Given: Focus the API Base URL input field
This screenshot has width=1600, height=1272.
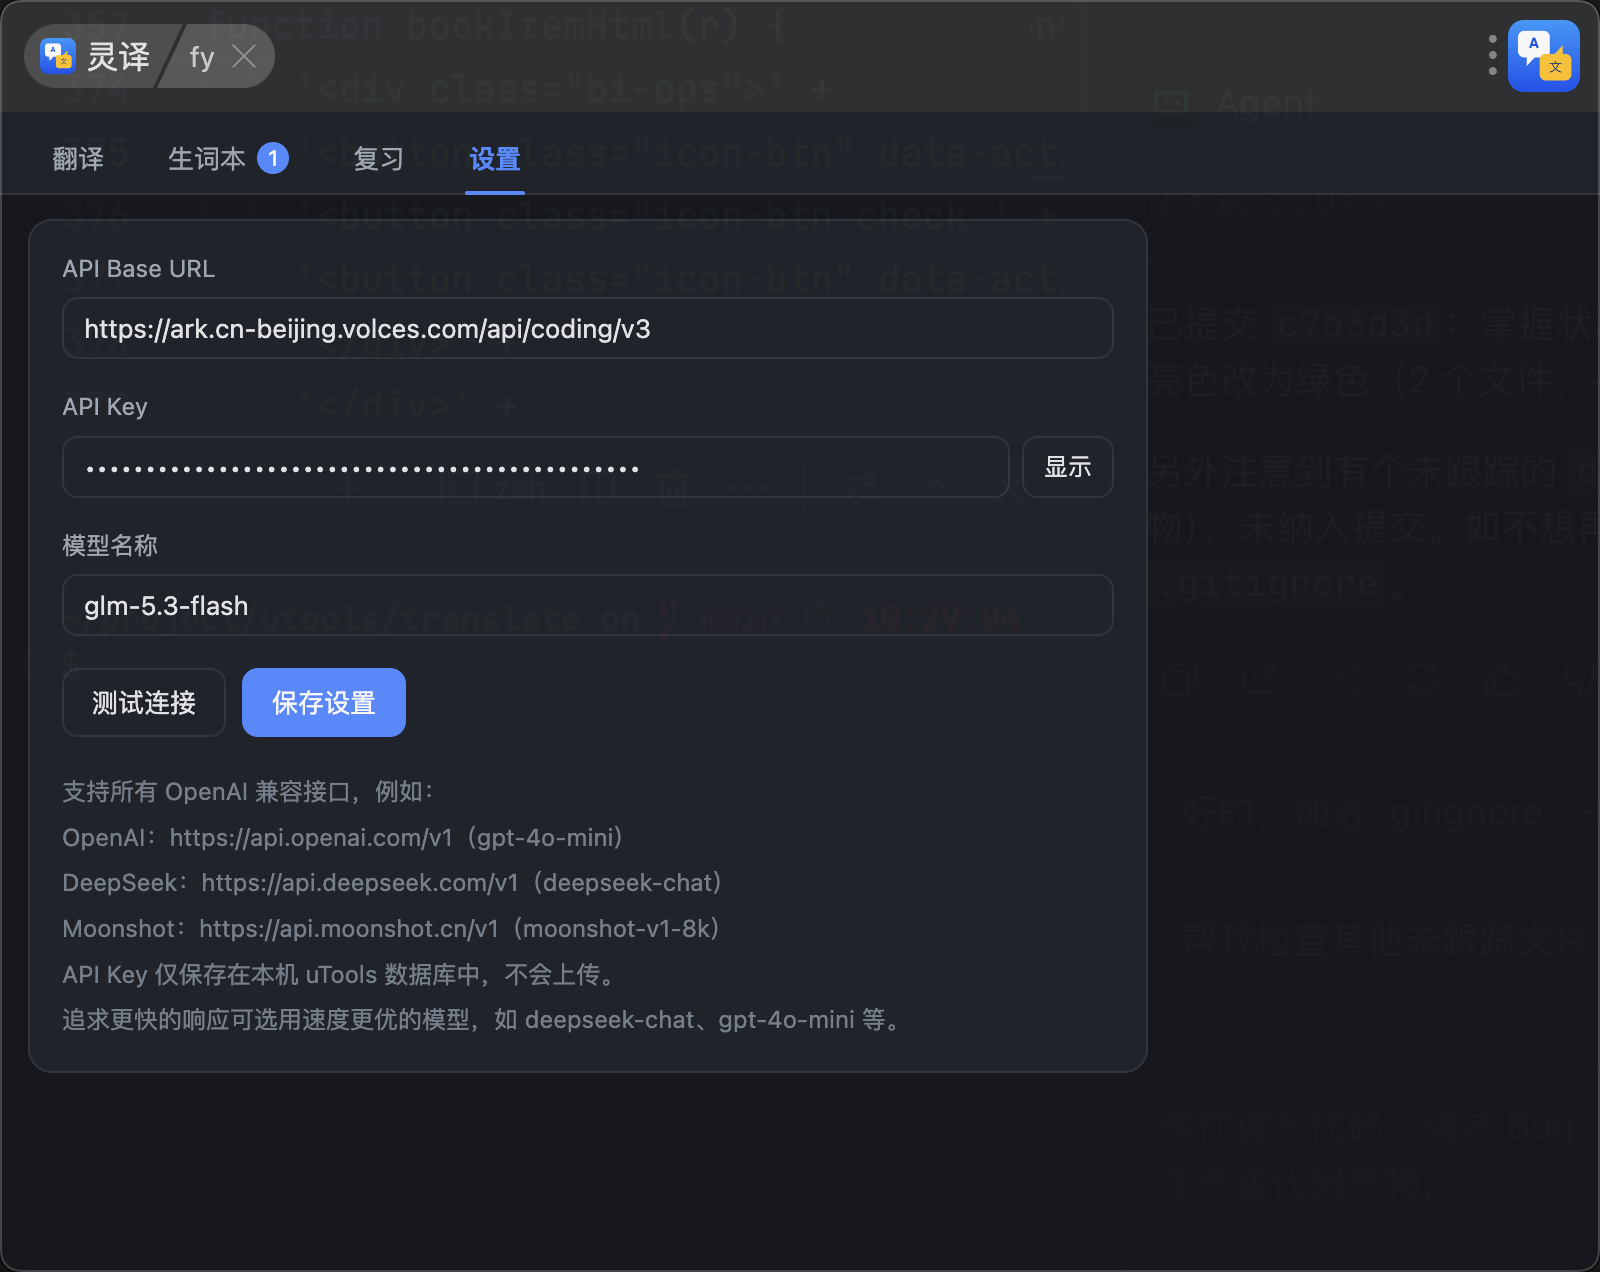Looking at the screenshot, I should 588,328.
